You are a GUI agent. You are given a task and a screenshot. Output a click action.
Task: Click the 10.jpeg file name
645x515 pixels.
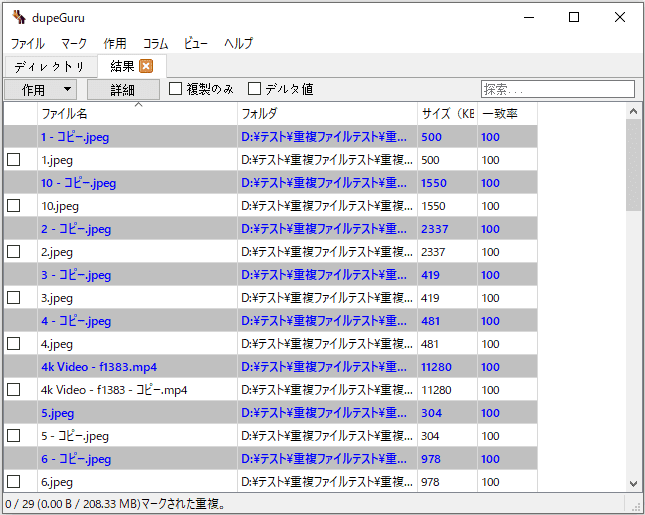pyautogui.click(x=60, y=206)
